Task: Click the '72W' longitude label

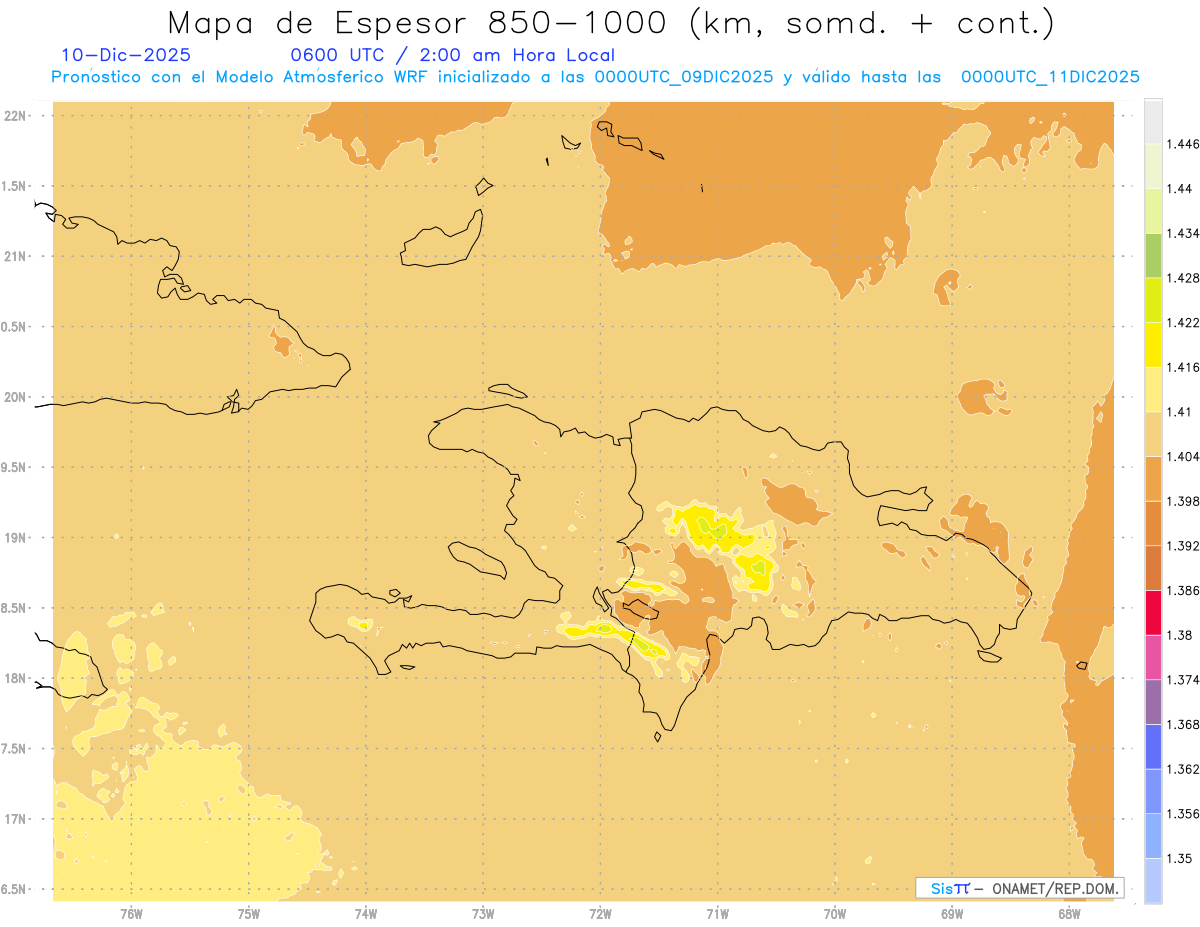Action: [x=600, y=913]
